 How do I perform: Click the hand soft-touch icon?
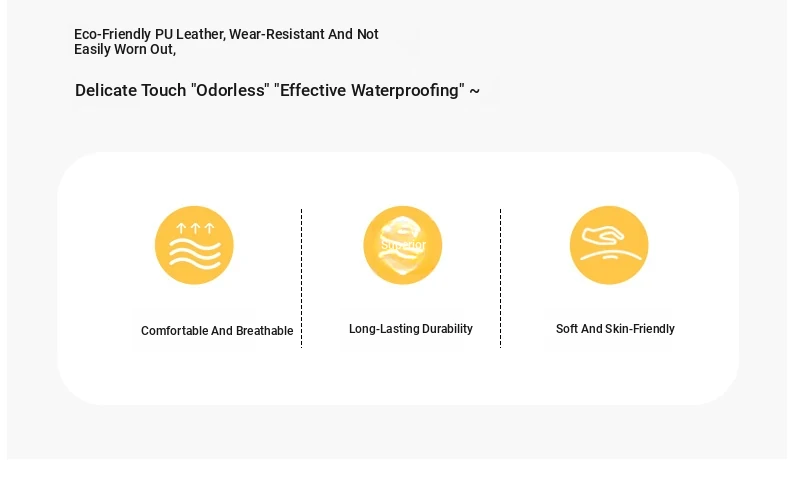pyautogui.click(x=609, y=245)
